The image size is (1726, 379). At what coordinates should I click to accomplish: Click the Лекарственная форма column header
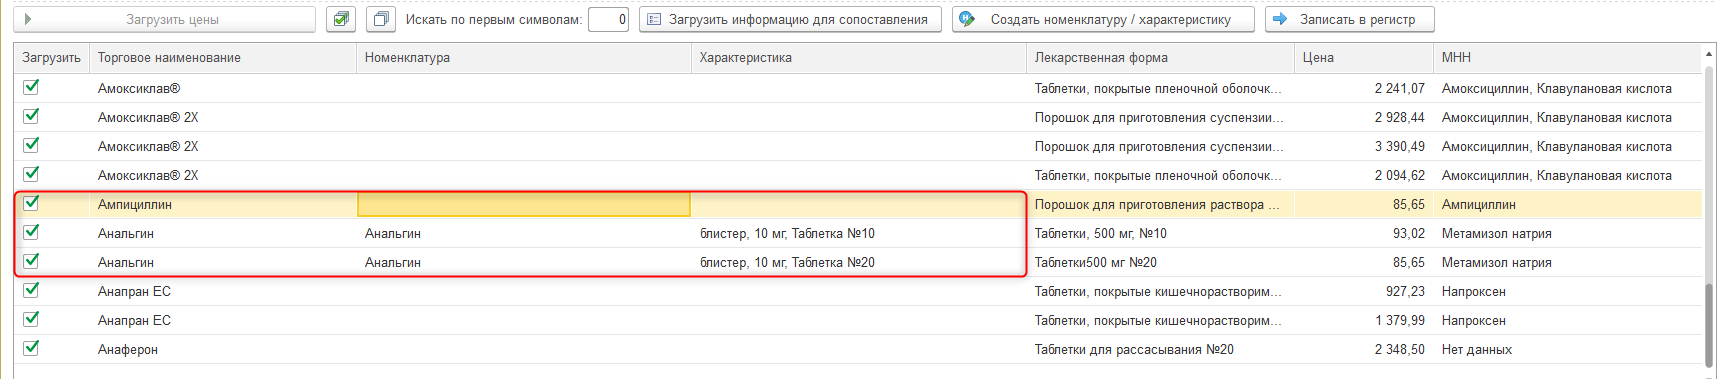(x=1160, y=58)
